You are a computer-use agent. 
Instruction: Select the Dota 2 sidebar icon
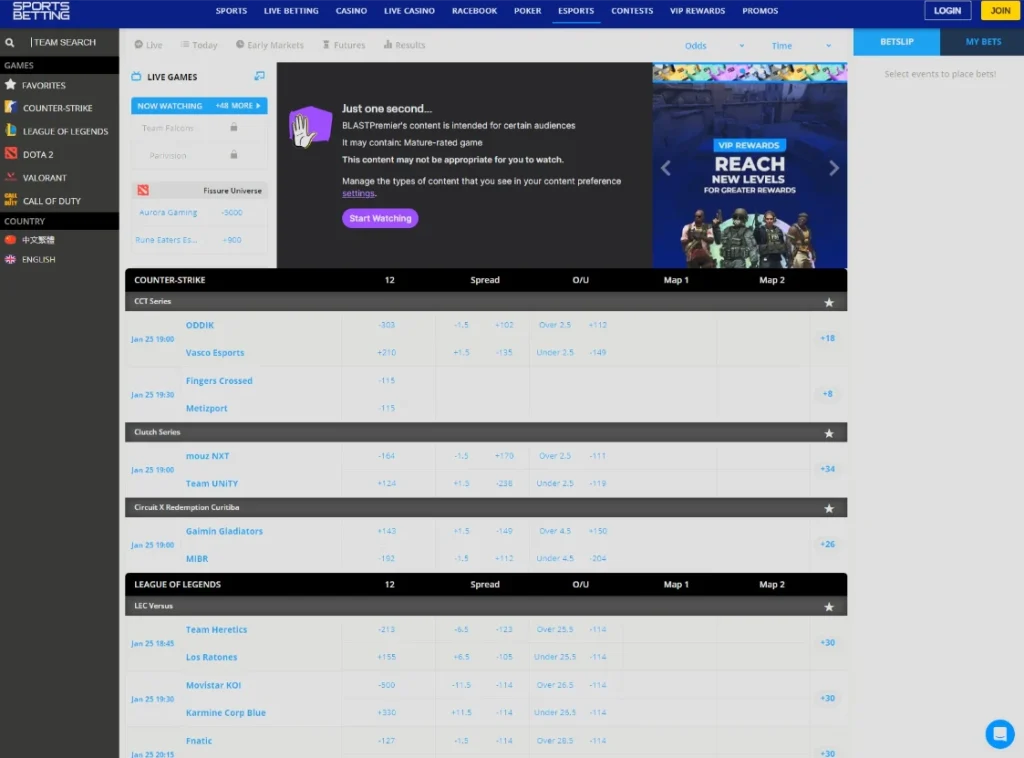(x=10, y=154)
